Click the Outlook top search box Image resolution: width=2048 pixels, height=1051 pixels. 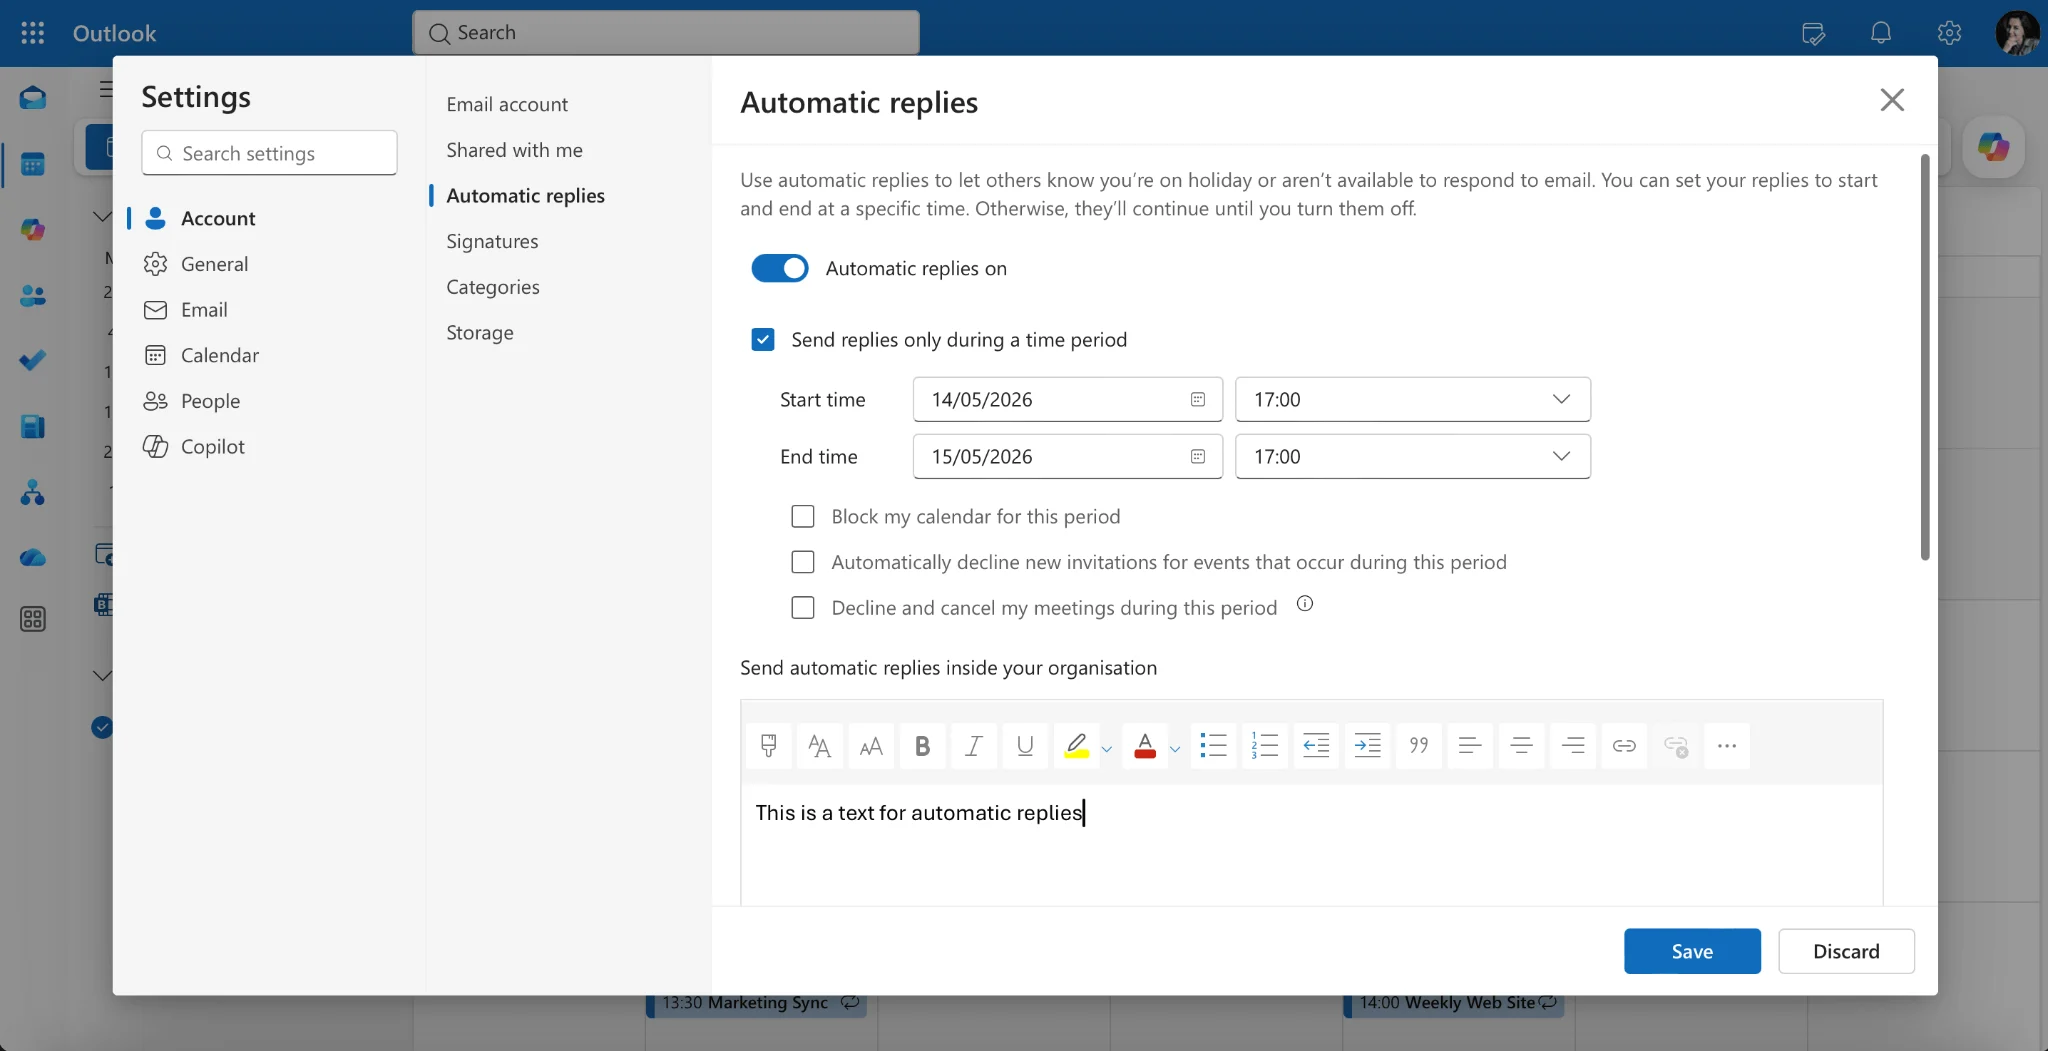[x=666, y=33]
